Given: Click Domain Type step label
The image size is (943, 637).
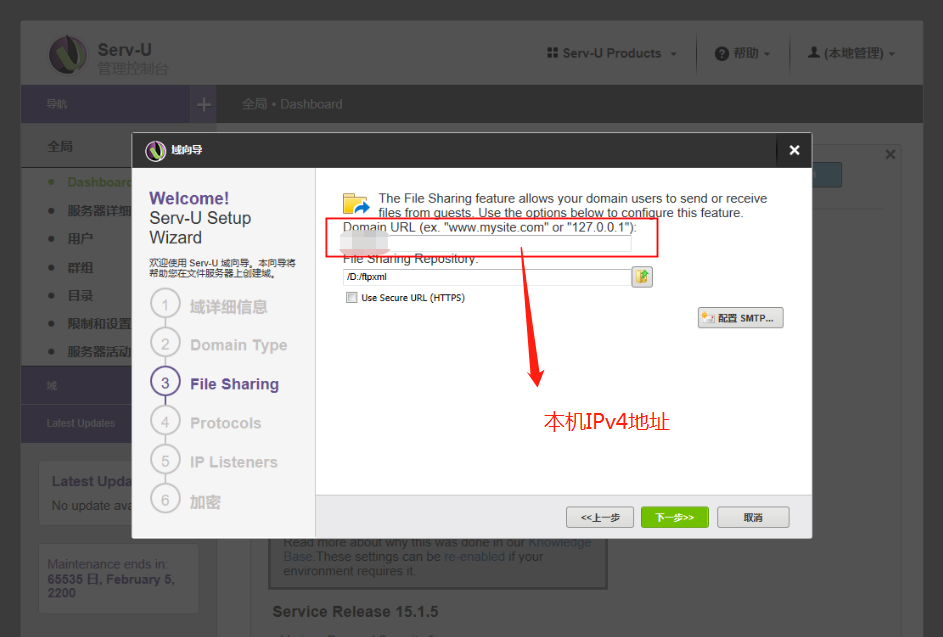Looking at the screenshot, I should point(239,345).
